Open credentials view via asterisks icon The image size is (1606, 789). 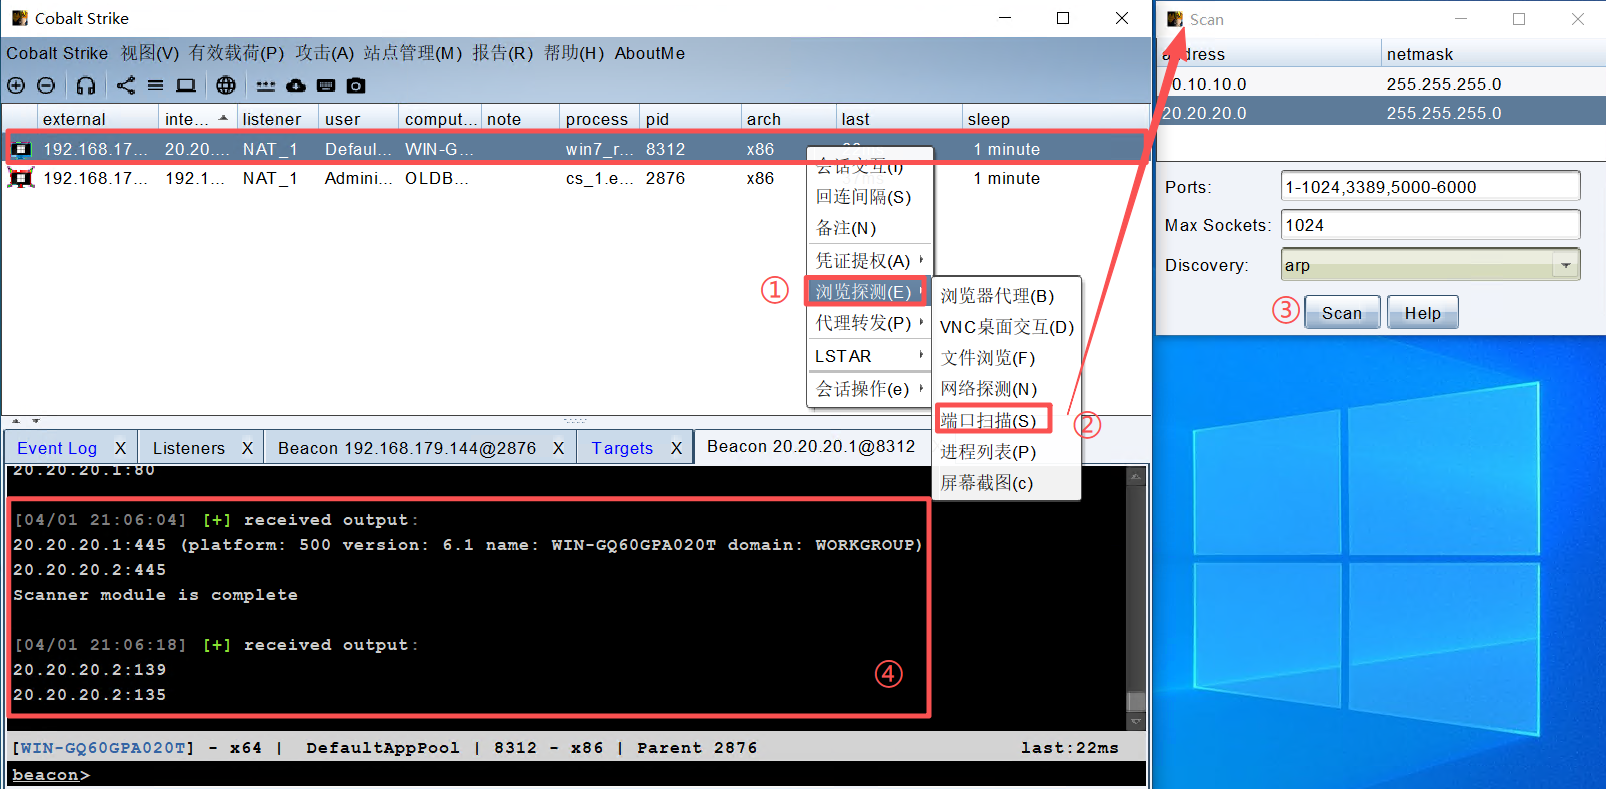[265, 87]
